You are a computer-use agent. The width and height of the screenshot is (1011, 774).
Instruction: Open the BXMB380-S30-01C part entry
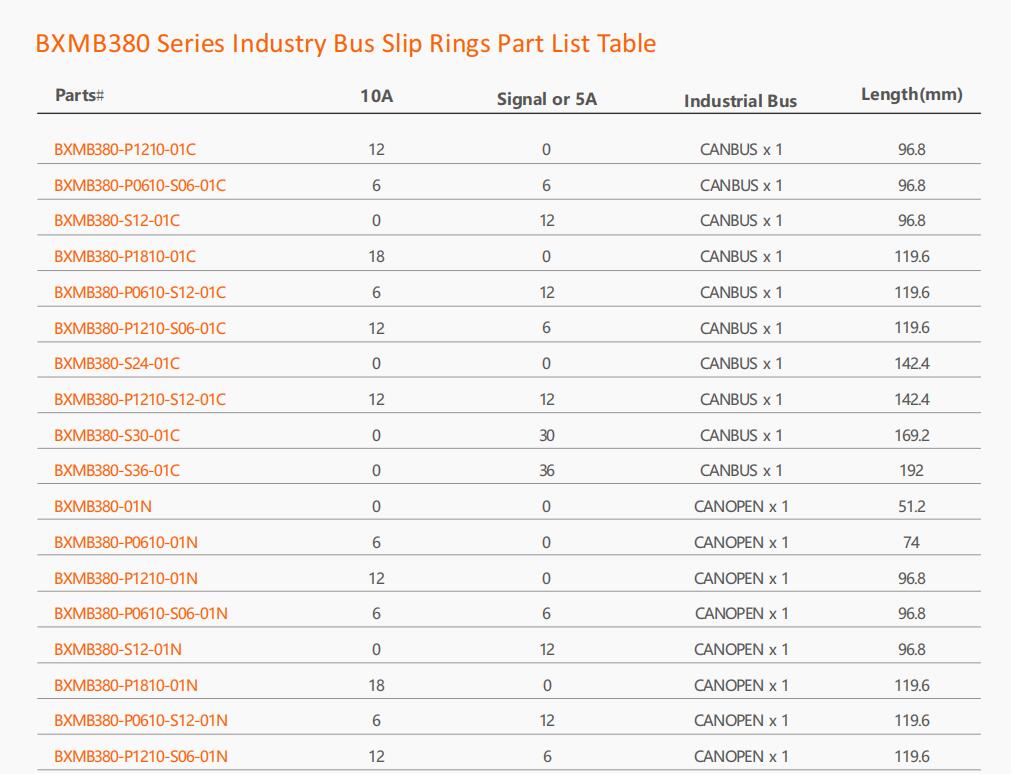click(116, 436)
